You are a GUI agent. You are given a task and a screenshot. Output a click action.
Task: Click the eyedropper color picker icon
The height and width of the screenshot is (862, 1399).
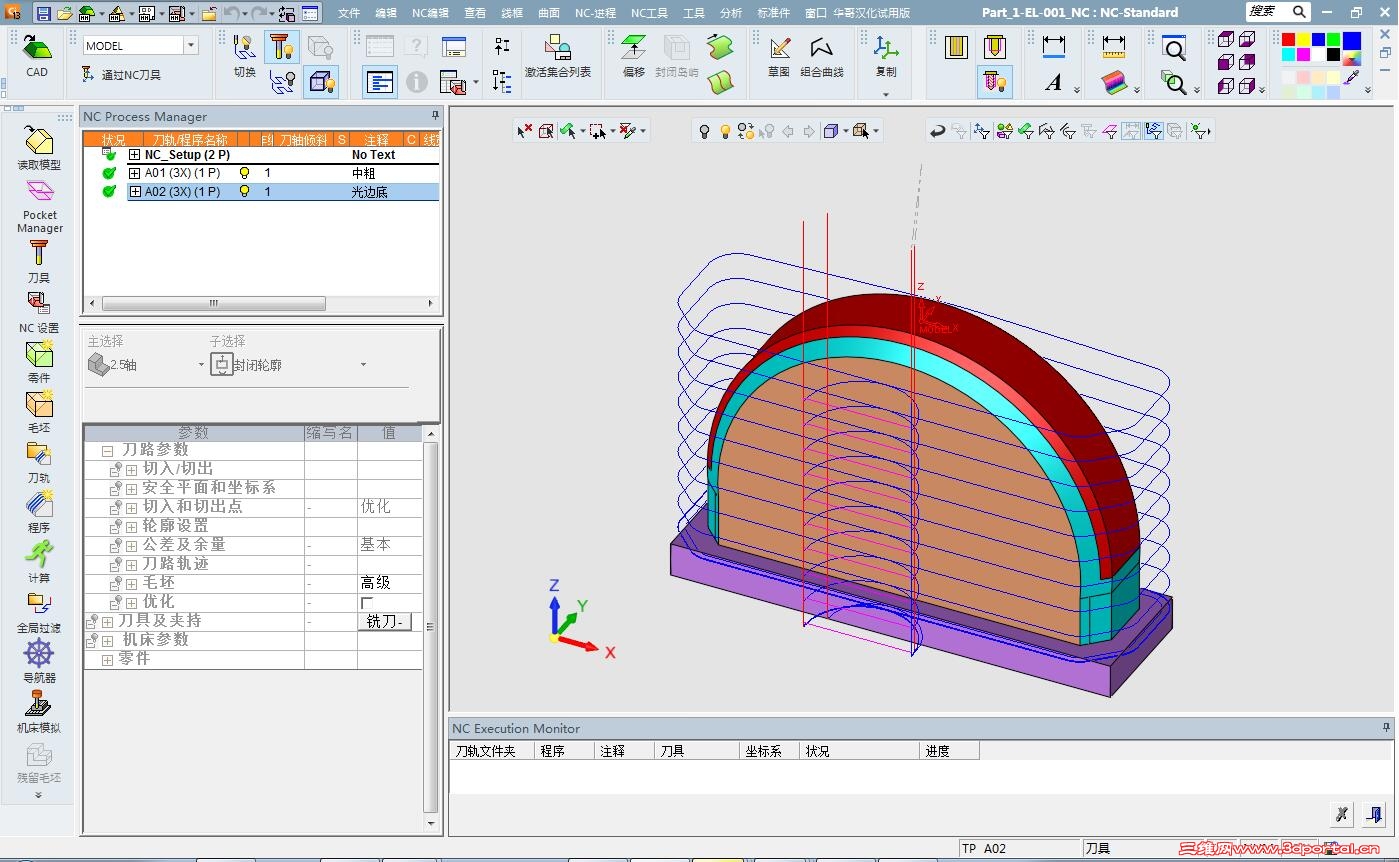(1352, 78)
